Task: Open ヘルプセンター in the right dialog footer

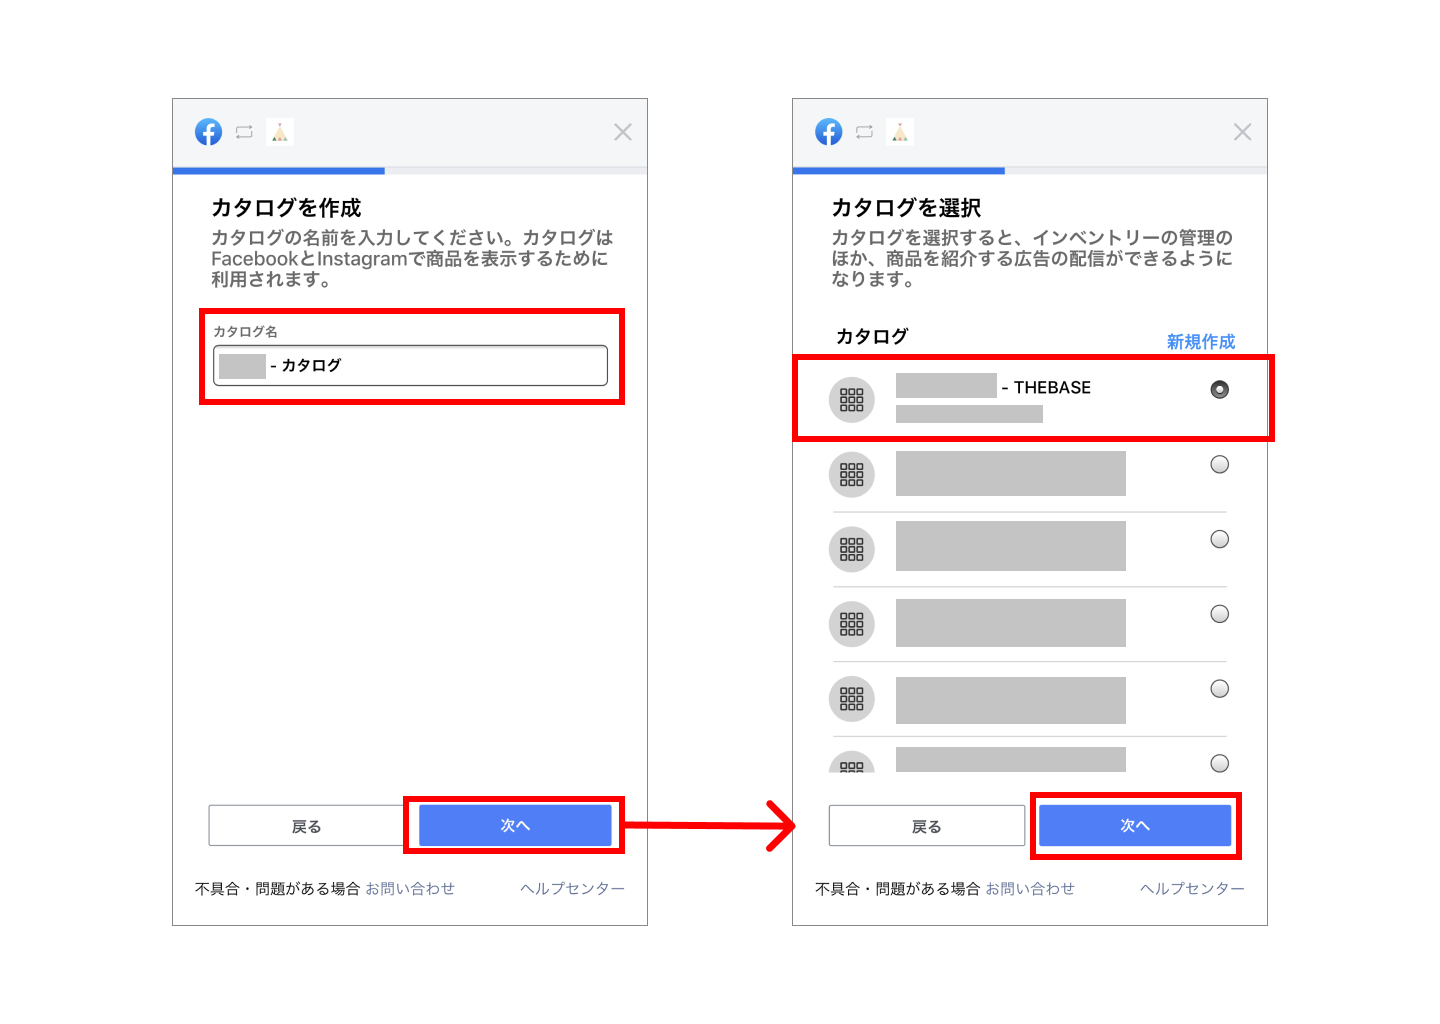Action: tap(1191, 887)
